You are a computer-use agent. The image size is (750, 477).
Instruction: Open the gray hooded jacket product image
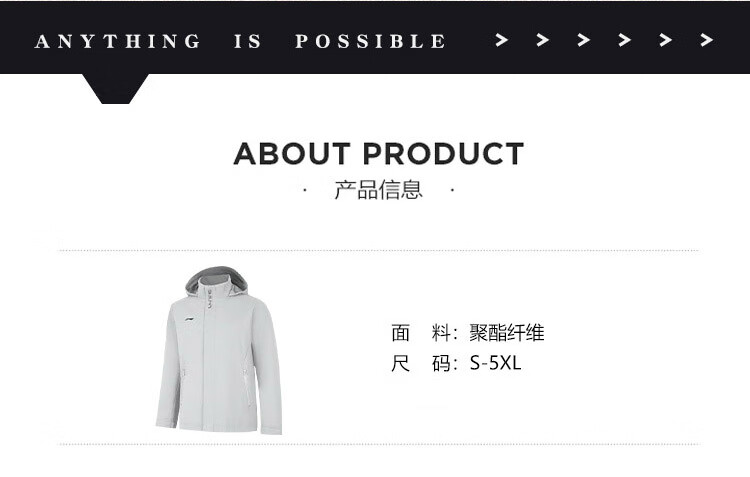(219, 350)
